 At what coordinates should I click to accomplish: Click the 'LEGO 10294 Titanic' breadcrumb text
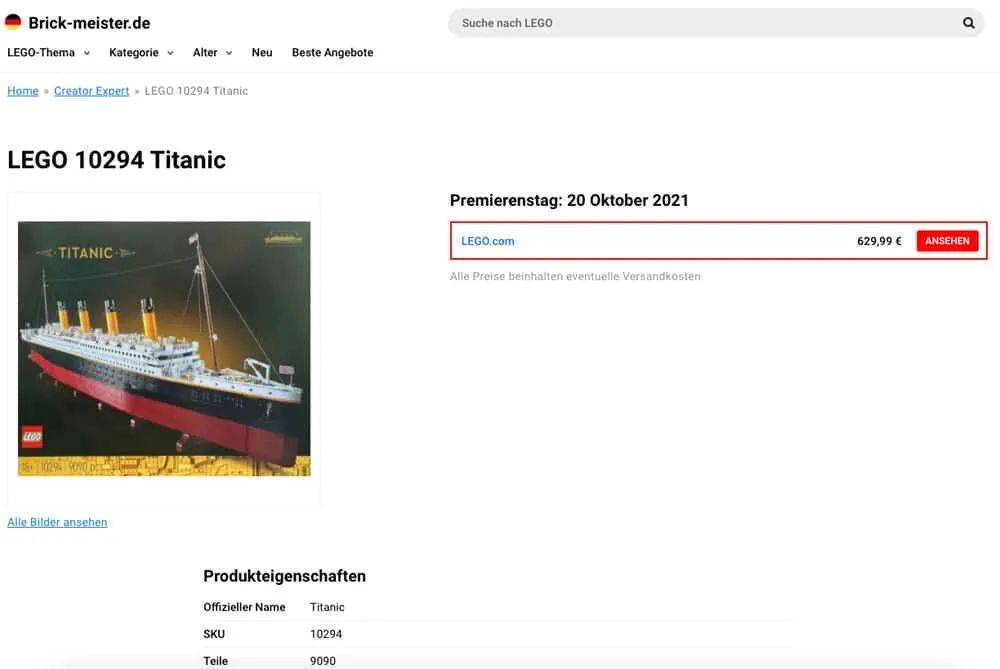point(196,91)
